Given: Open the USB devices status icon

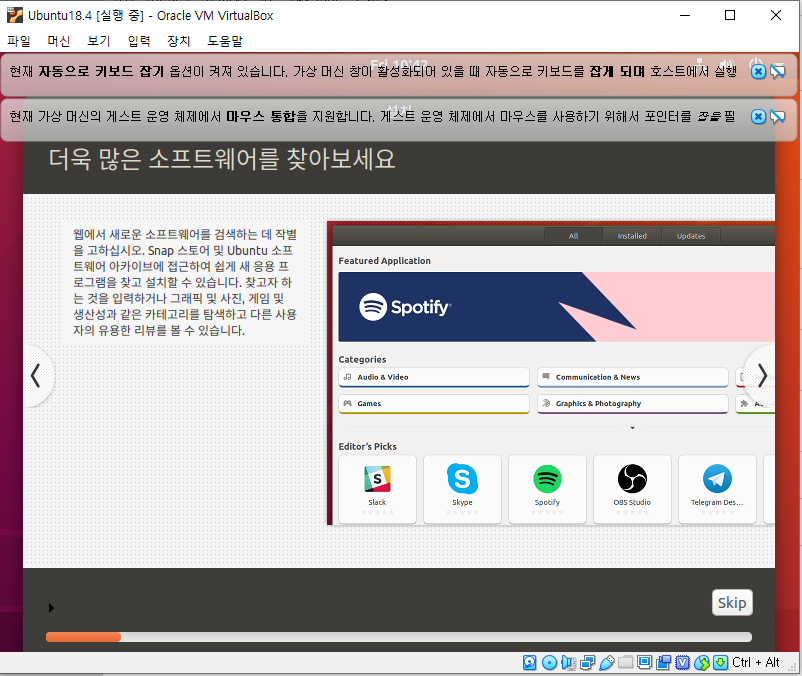Looking at the screenshot, I should (607, 663).
